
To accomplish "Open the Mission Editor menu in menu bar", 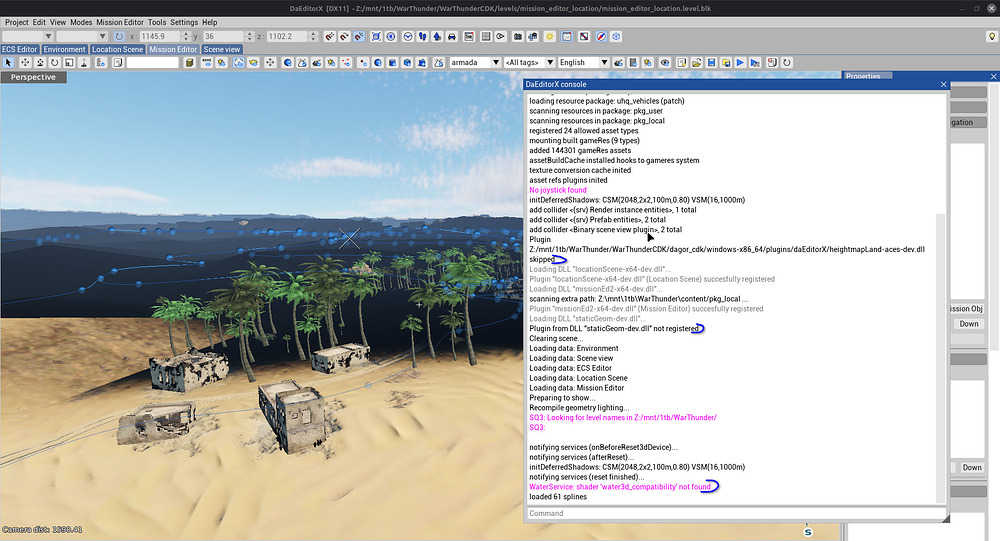I will [x=120, y=22].
